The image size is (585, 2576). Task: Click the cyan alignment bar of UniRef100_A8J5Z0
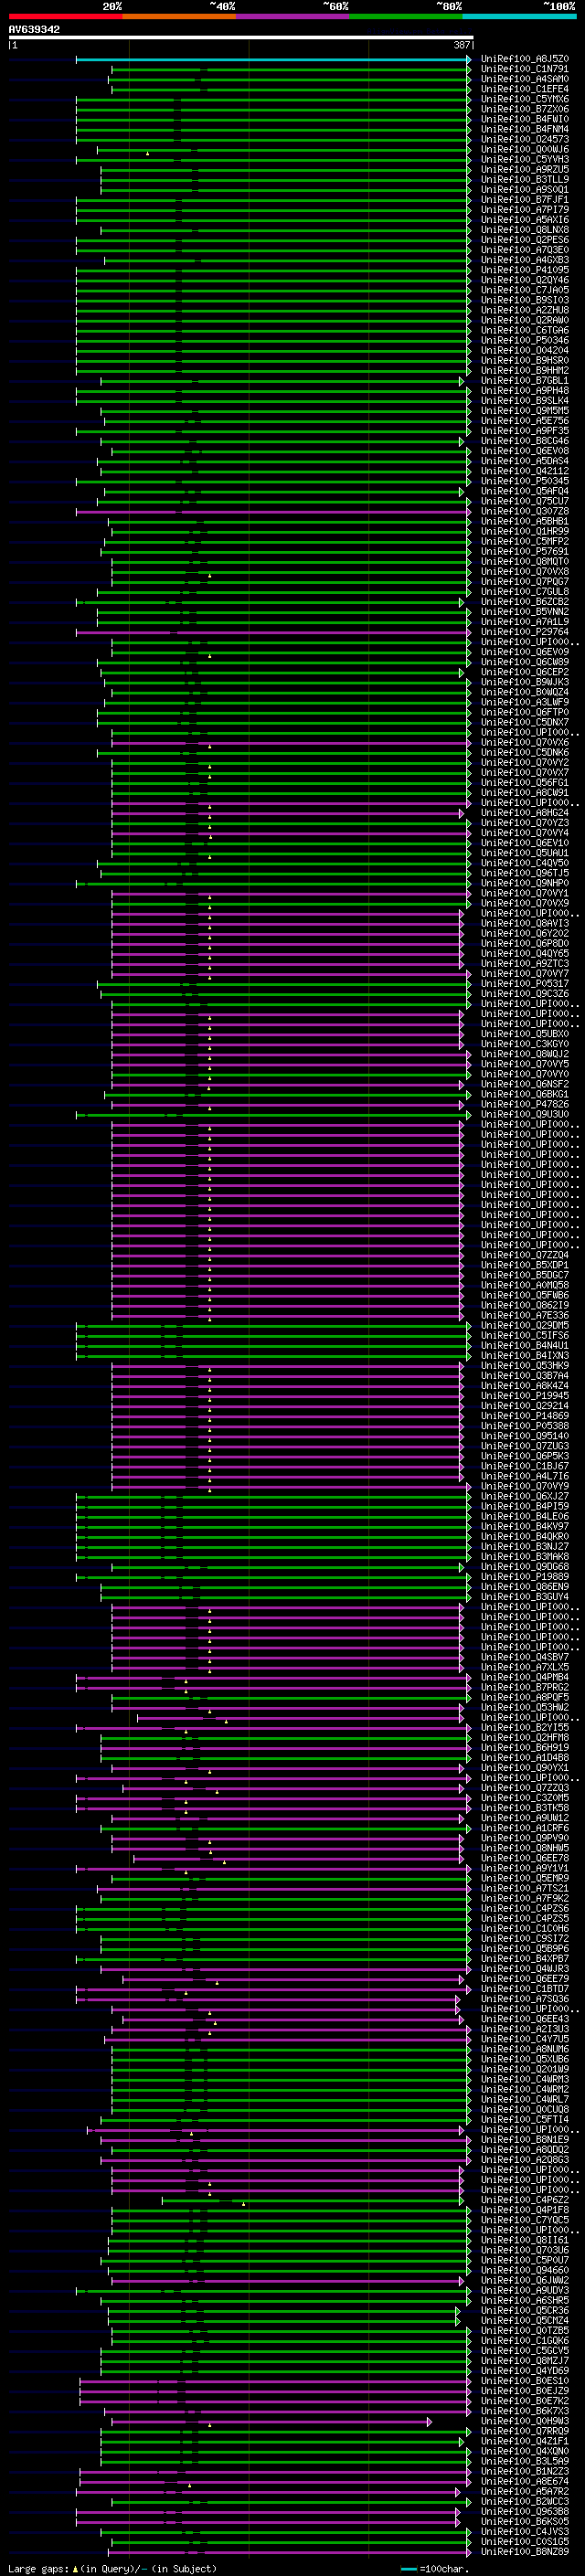[x=273, y=59]
